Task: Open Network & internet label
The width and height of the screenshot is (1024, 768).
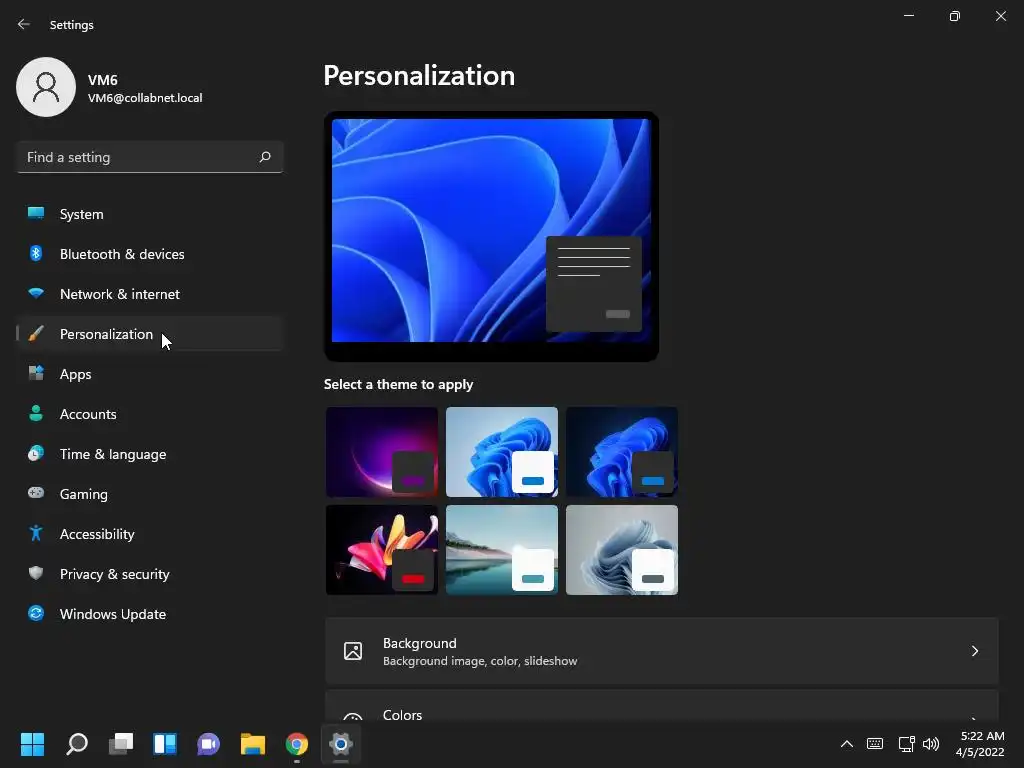Action: [x=120, y=294]
